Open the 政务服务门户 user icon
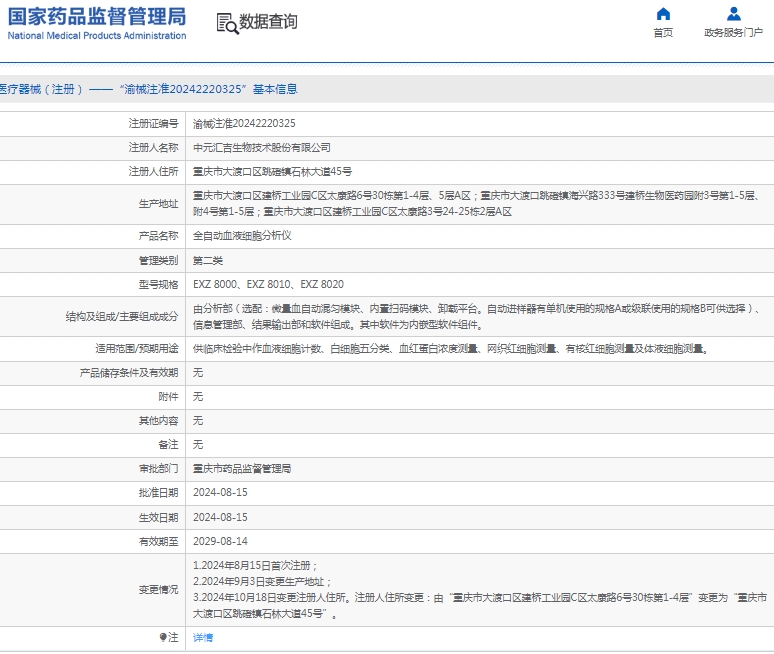774x654 pixels. pyautogui.click(x=734, y=13)
